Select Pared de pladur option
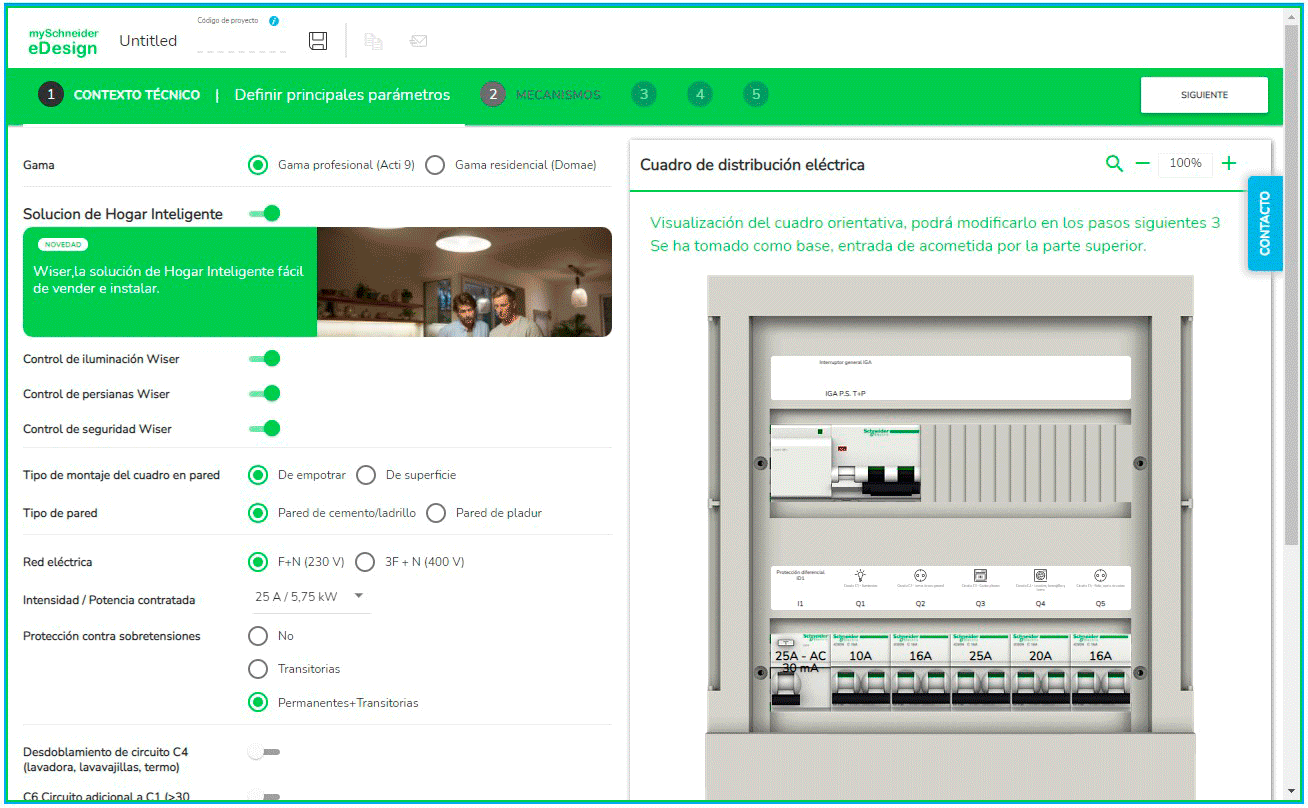Viewport: 1308px width, 808px height. 436,512
